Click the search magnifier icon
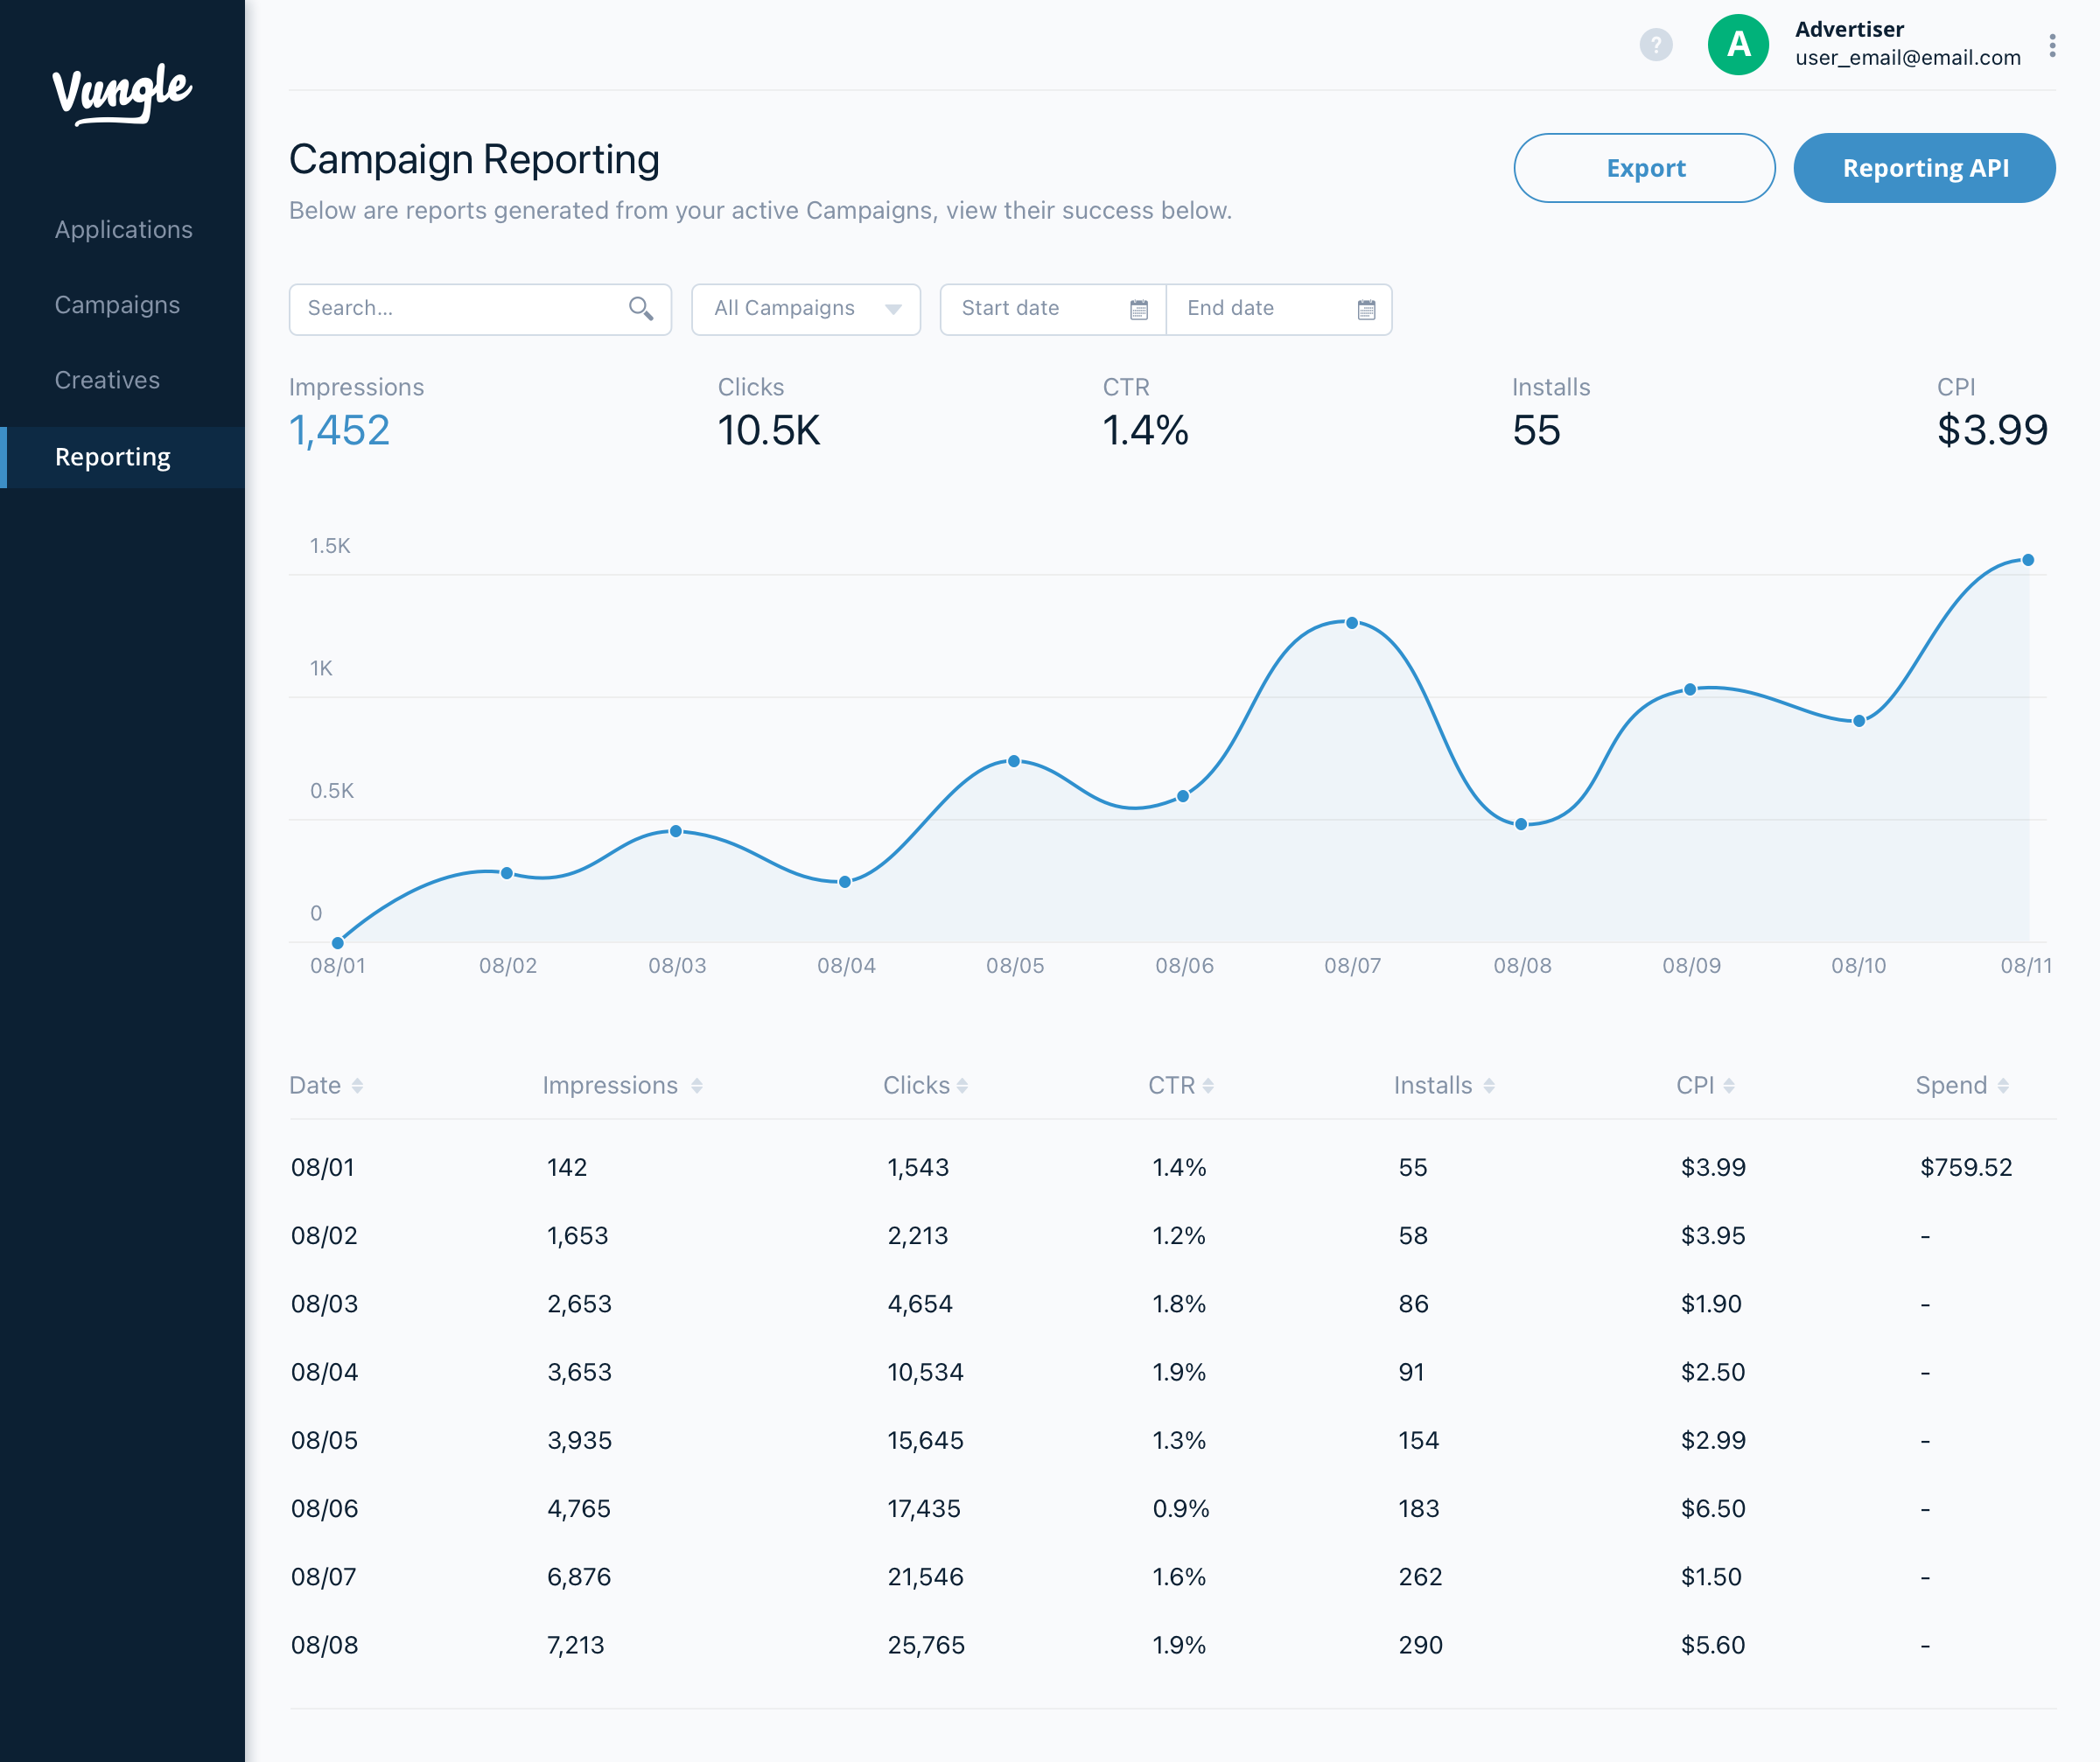Image resolution: width=2100 pixels, height=1762 pixels. click(641, 309)
